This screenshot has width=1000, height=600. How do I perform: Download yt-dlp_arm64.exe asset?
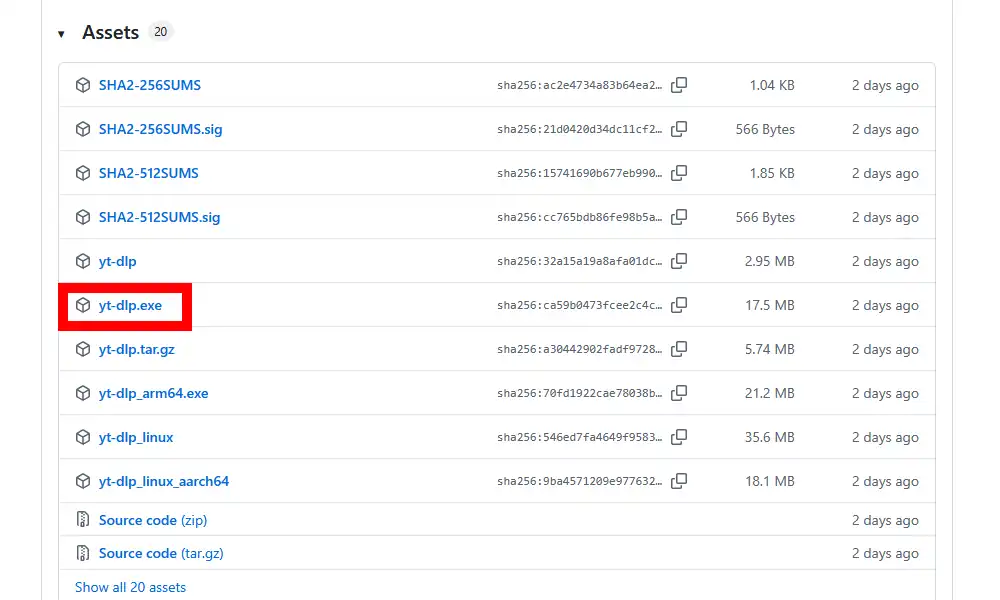153,393
